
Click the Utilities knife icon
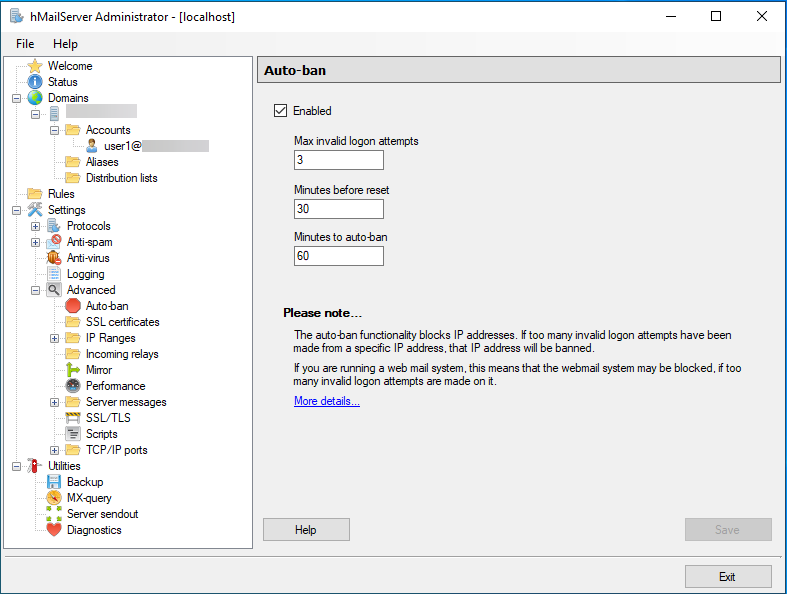[x=34, y=466]
